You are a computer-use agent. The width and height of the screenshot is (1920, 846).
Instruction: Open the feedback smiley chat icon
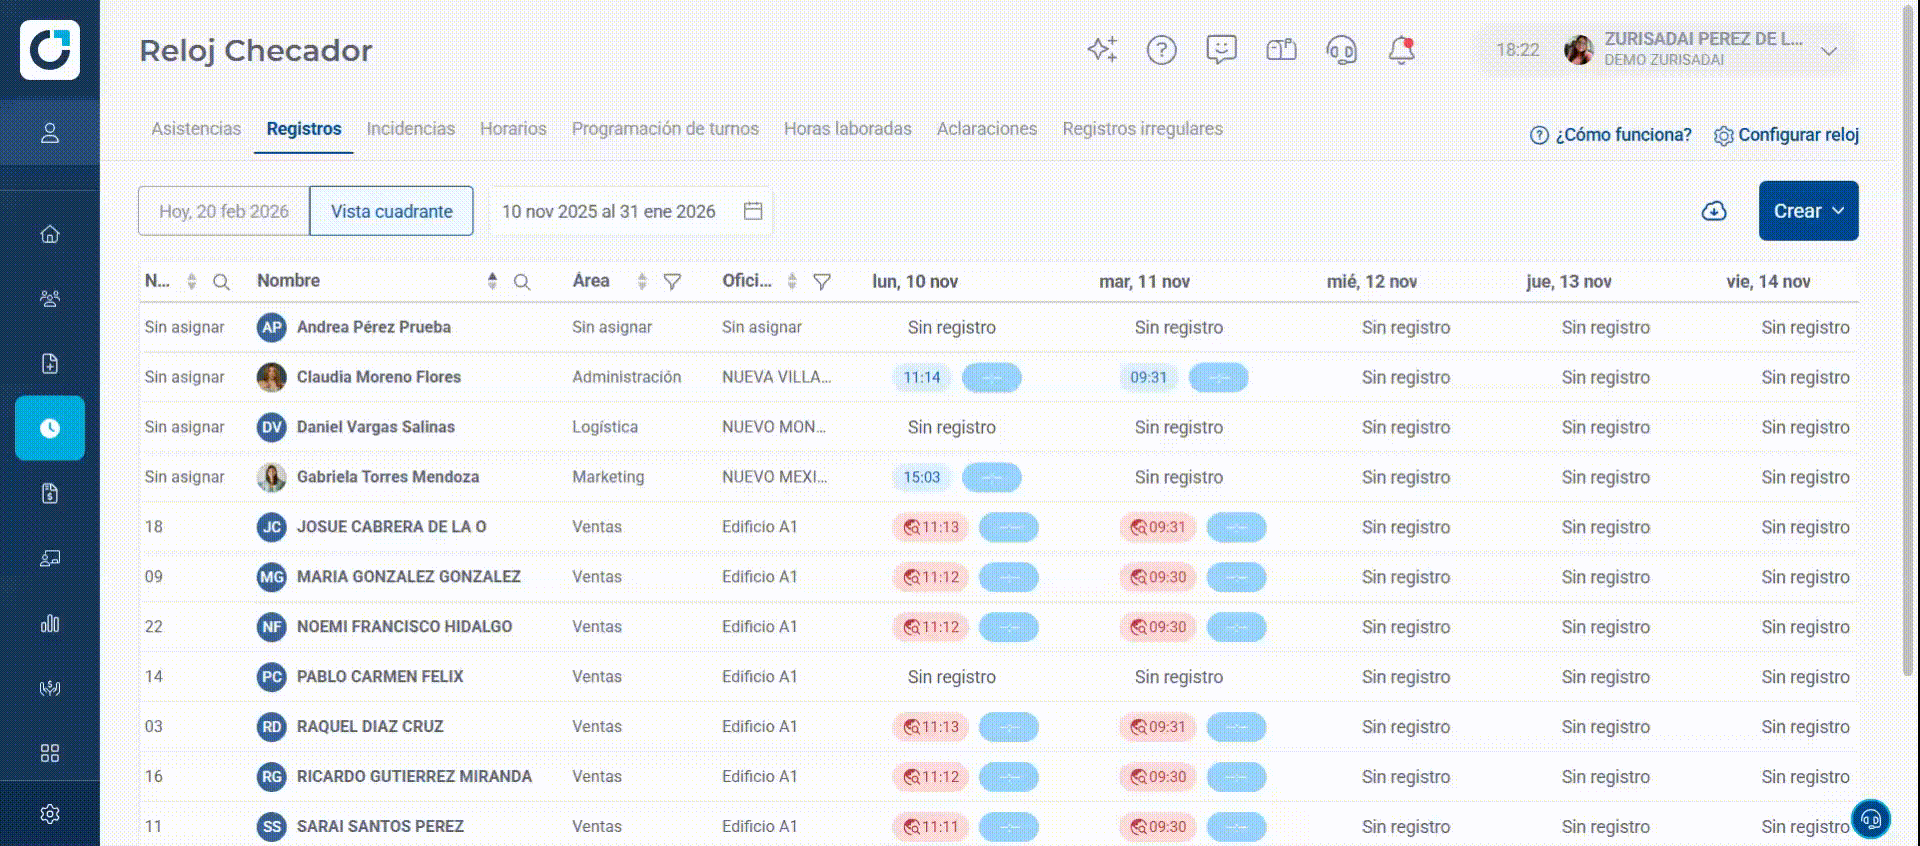click(x=1221, y=50)
